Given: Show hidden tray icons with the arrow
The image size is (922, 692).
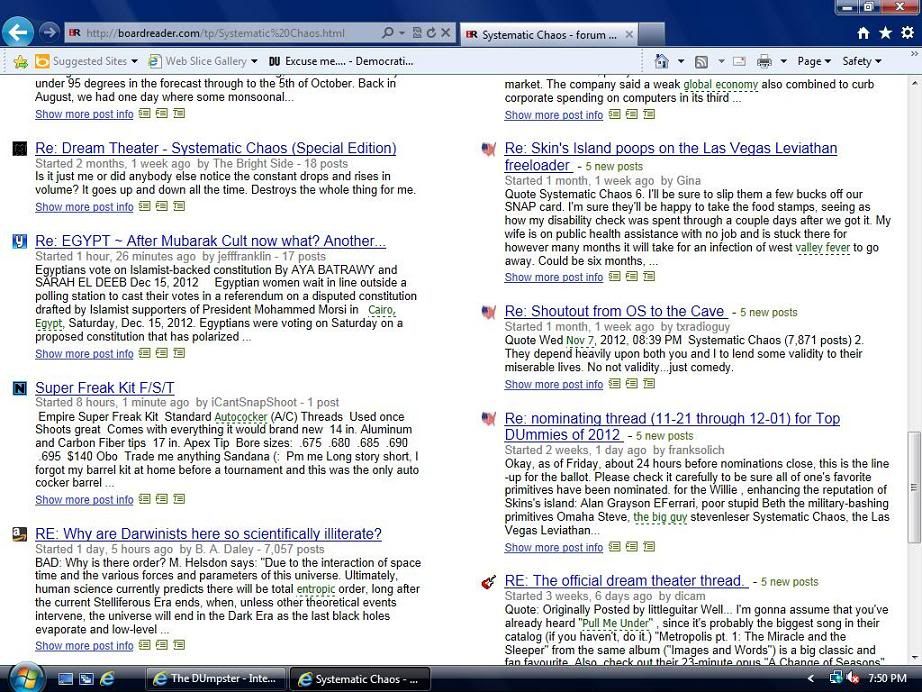Looking at the screenshot, I should (x=811, y=678).
